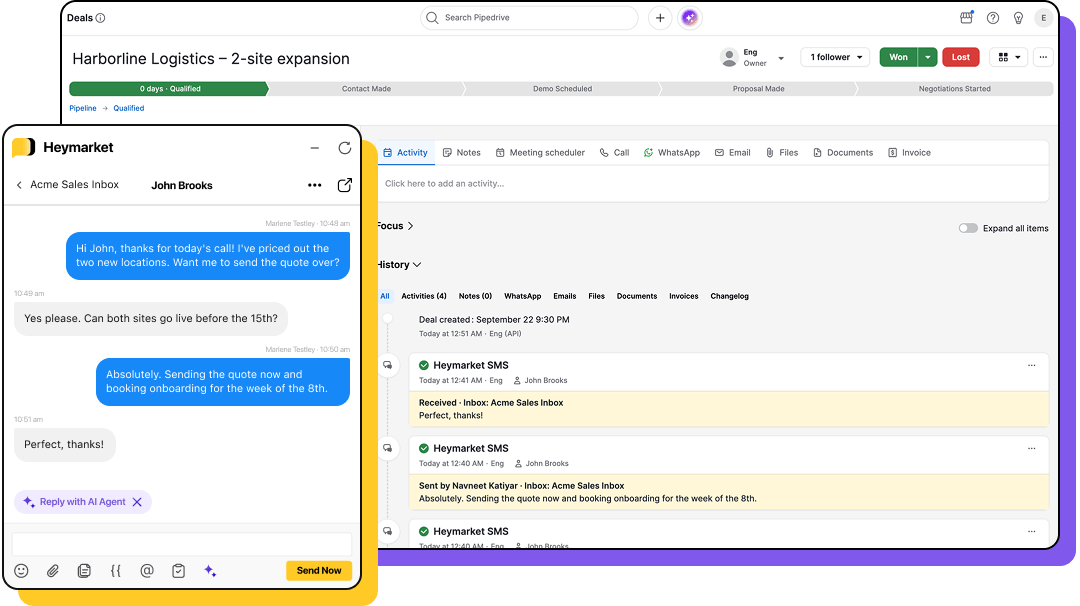Filter history by Notes (0)

(x=475, y=296)
